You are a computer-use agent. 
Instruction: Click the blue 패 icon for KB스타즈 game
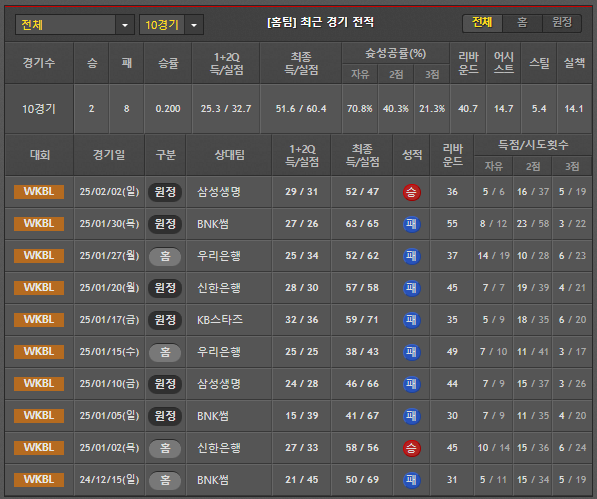click(x=412, y=320)
